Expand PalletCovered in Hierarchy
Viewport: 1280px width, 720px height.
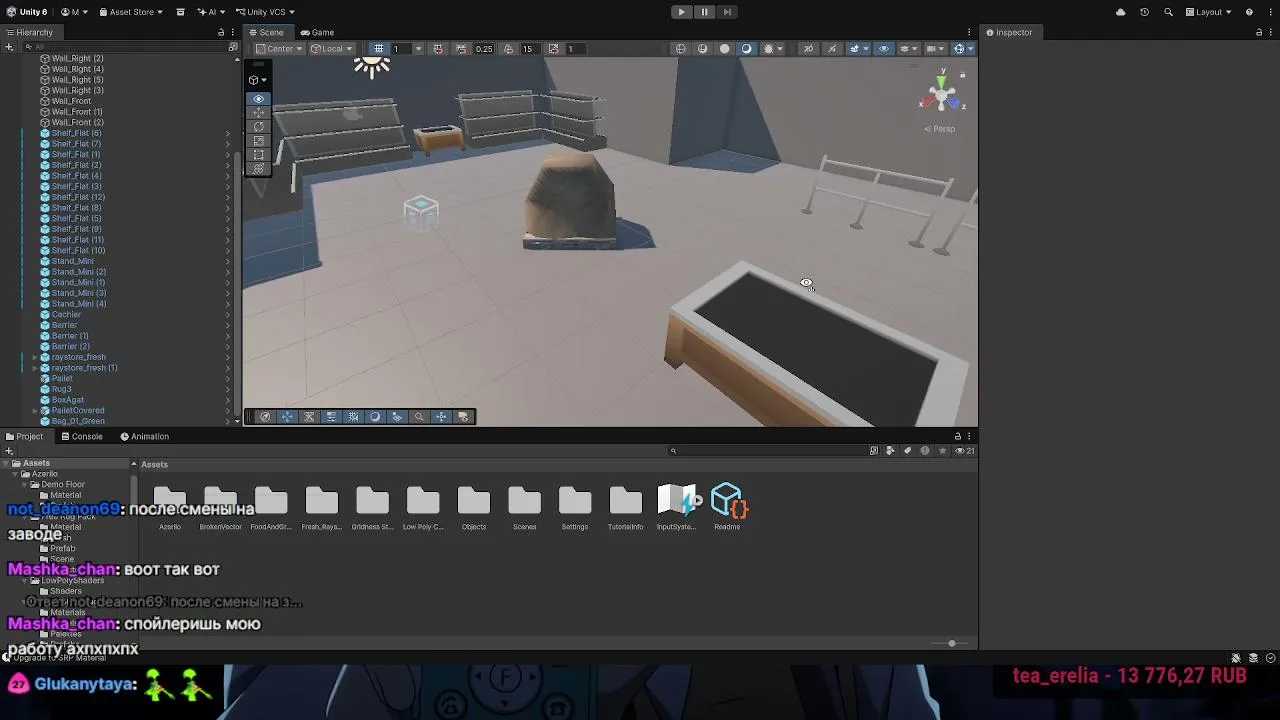[x=35, y=410]
